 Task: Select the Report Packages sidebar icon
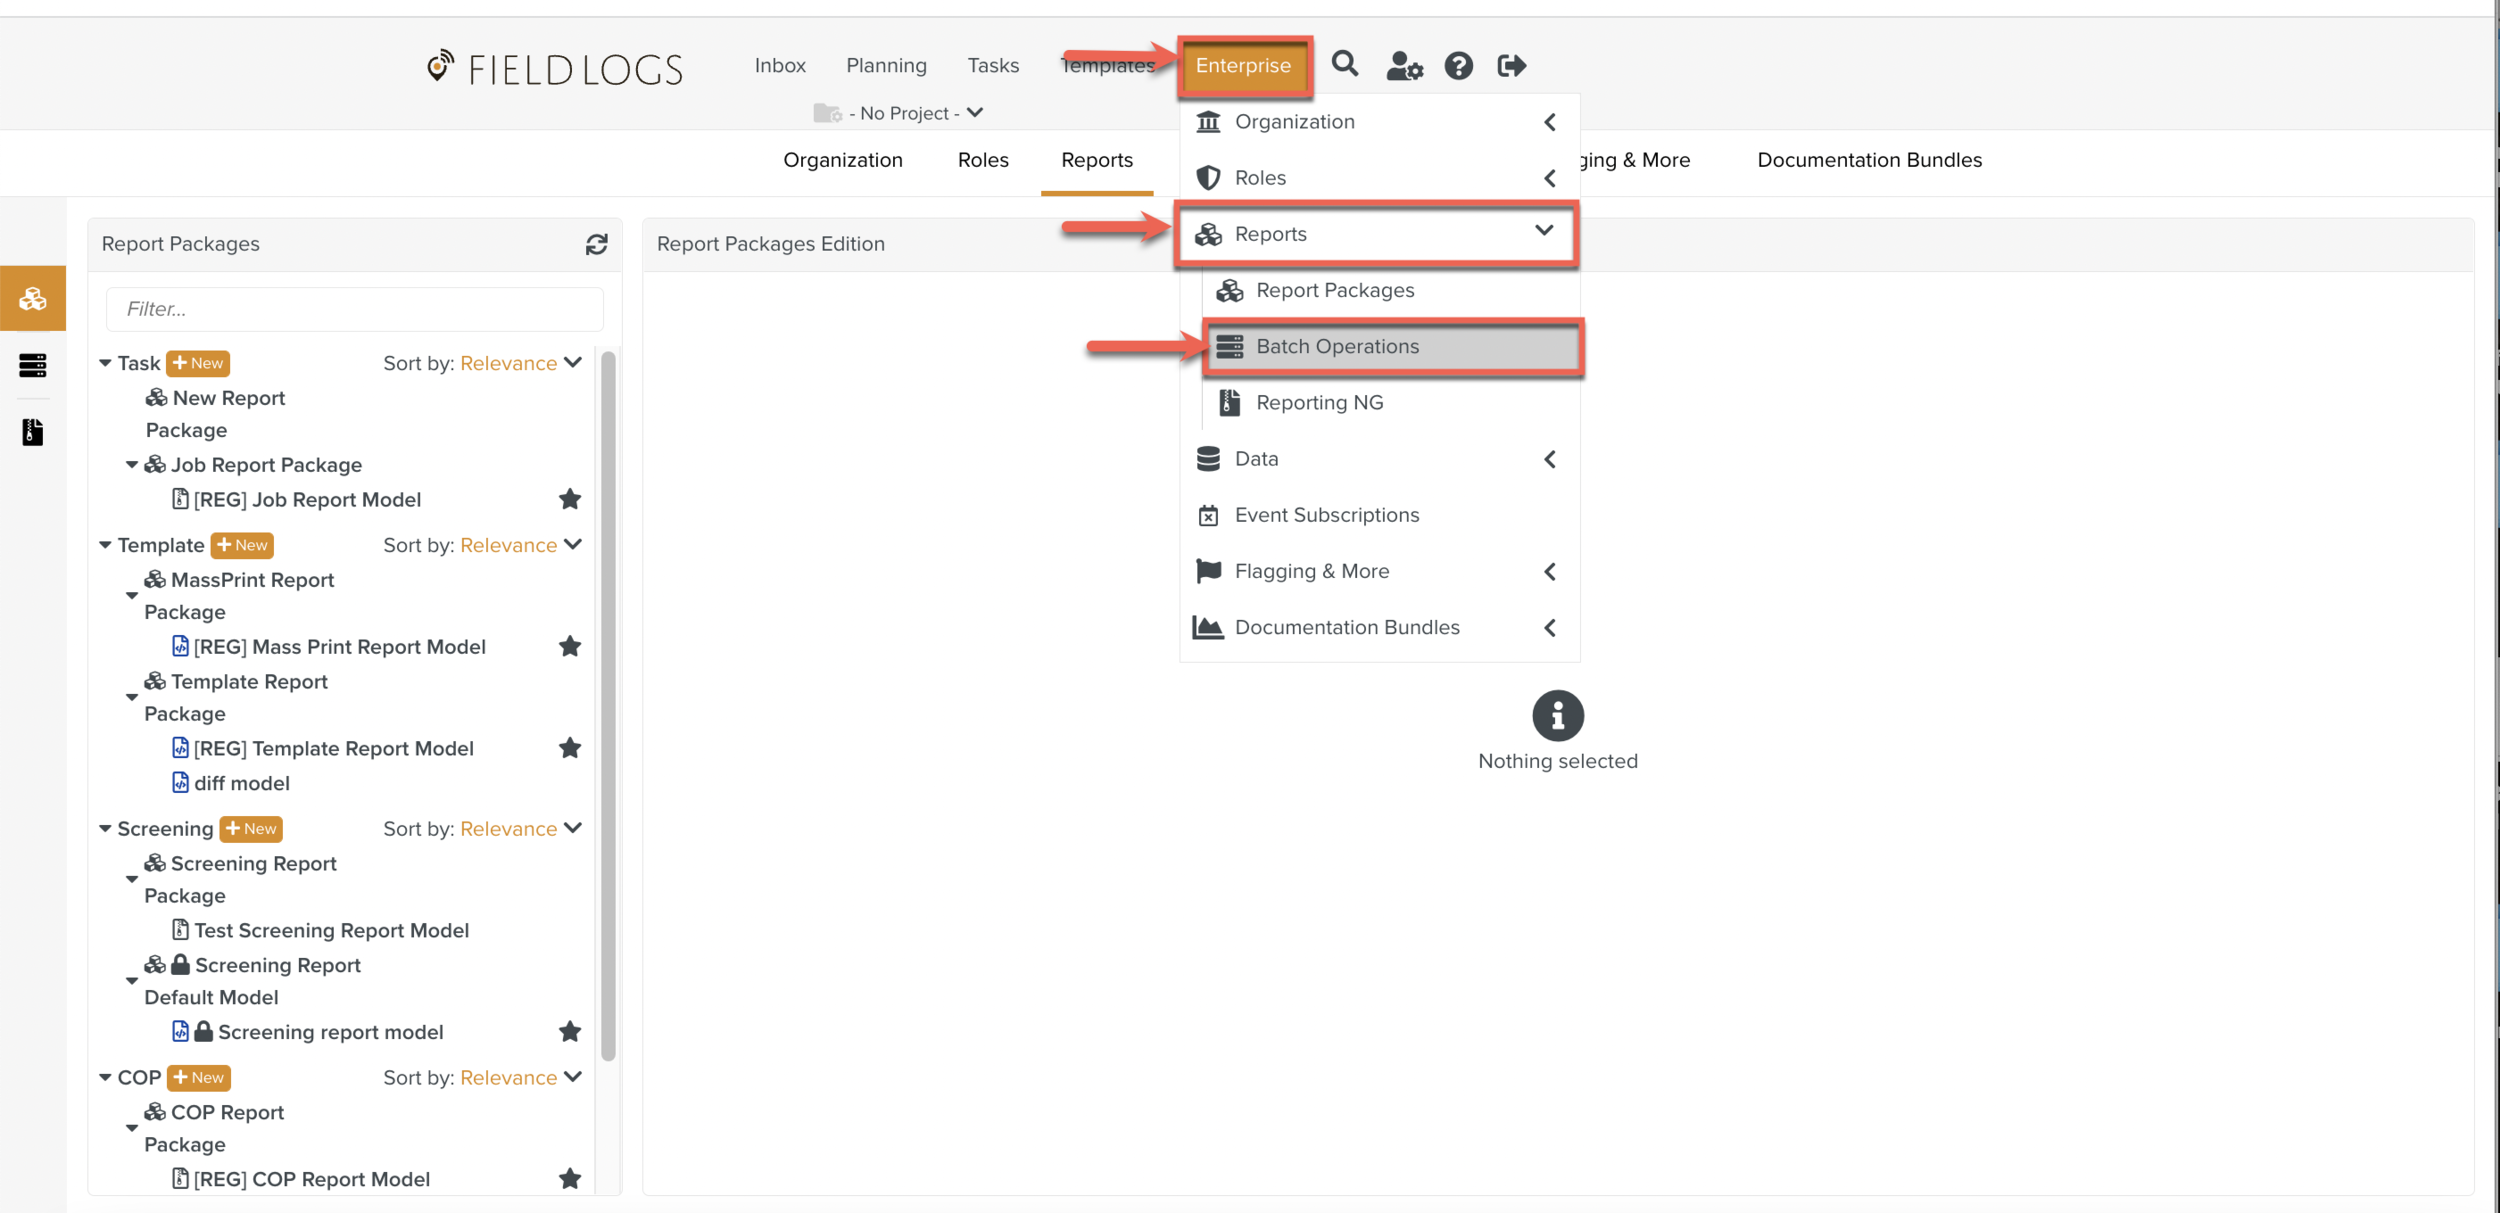(33, 298)
